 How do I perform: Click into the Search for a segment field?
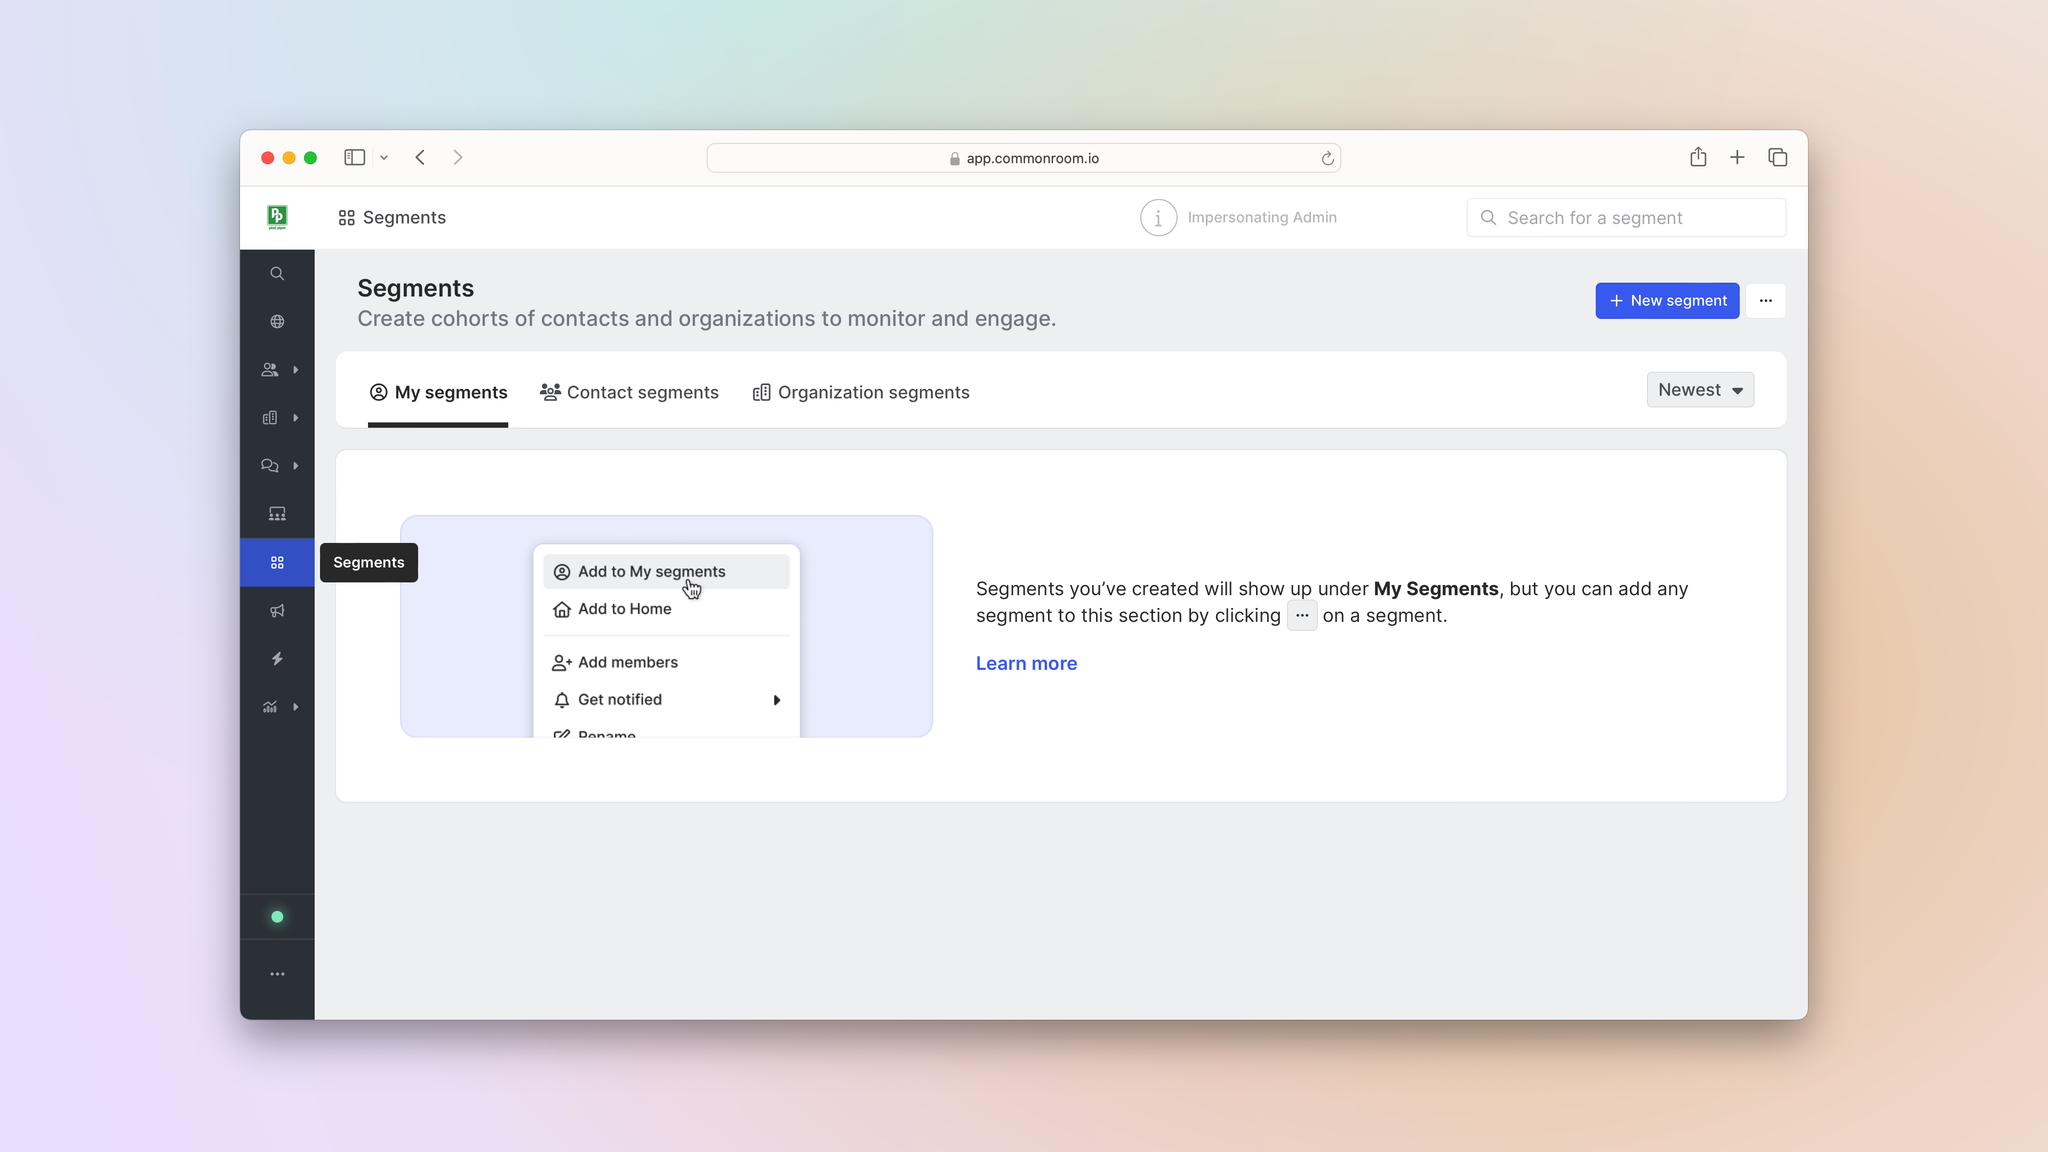[1626, 217]
